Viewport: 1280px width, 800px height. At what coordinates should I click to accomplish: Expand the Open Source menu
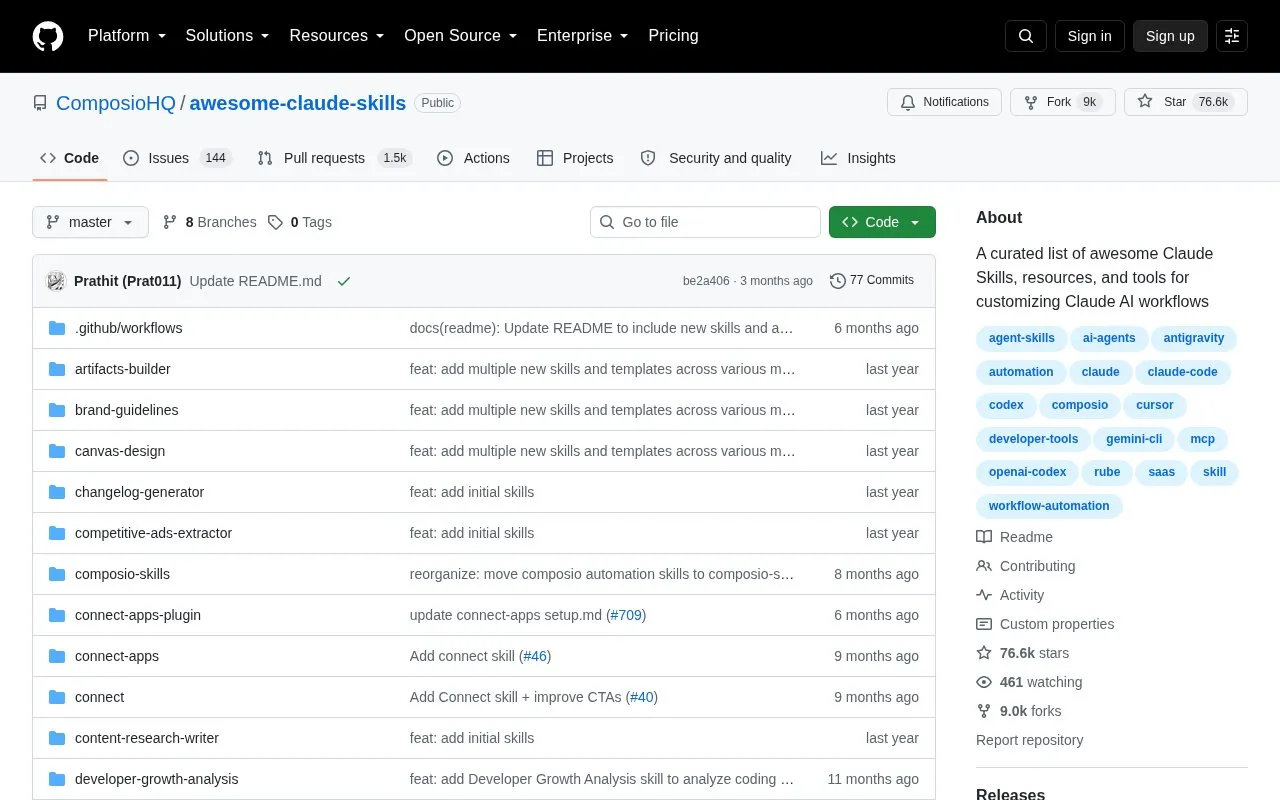461,36
